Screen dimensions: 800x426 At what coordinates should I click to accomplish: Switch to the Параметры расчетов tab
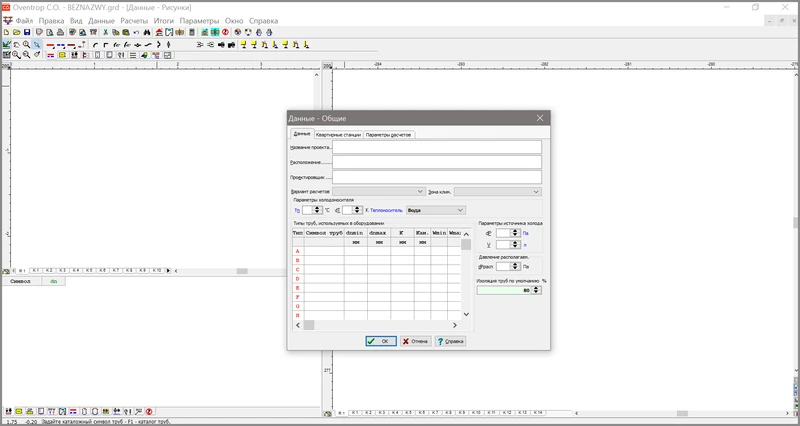pos(388,134)
